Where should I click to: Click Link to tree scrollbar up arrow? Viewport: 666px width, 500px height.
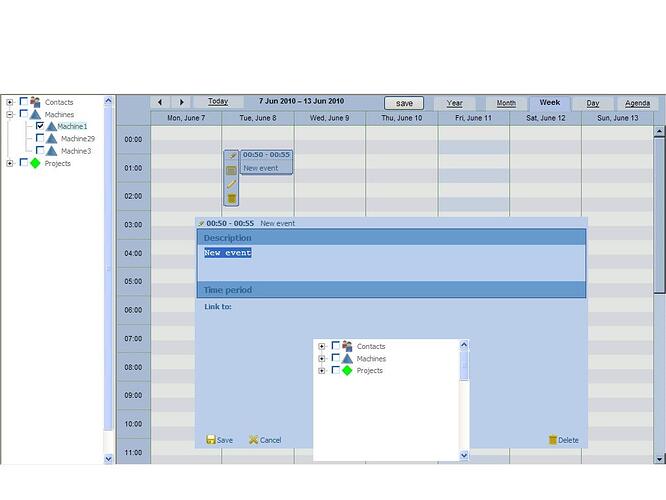464,345
